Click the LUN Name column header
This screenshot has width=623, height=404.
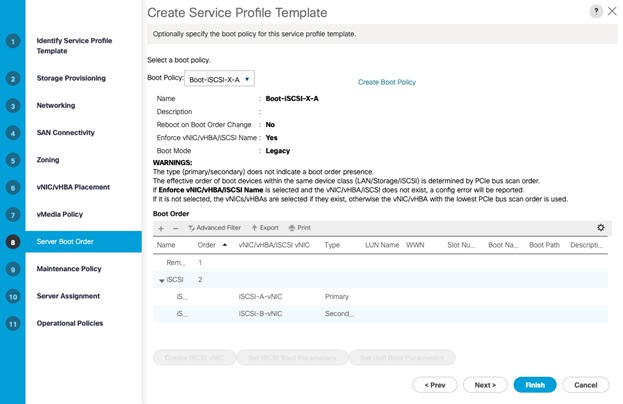point(382,245)
